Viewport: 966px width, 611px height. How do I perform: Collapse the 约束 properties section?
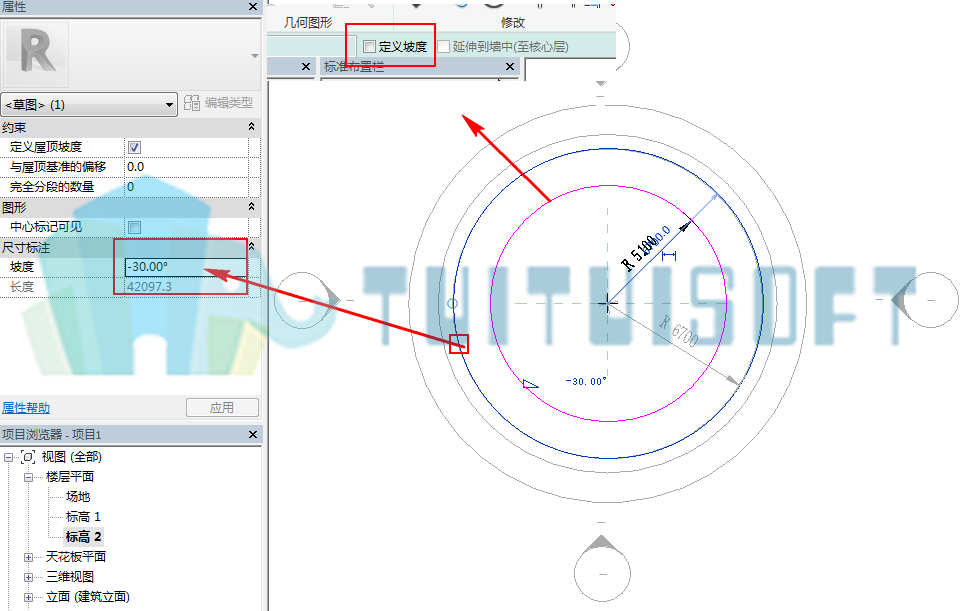coord(251,126)
